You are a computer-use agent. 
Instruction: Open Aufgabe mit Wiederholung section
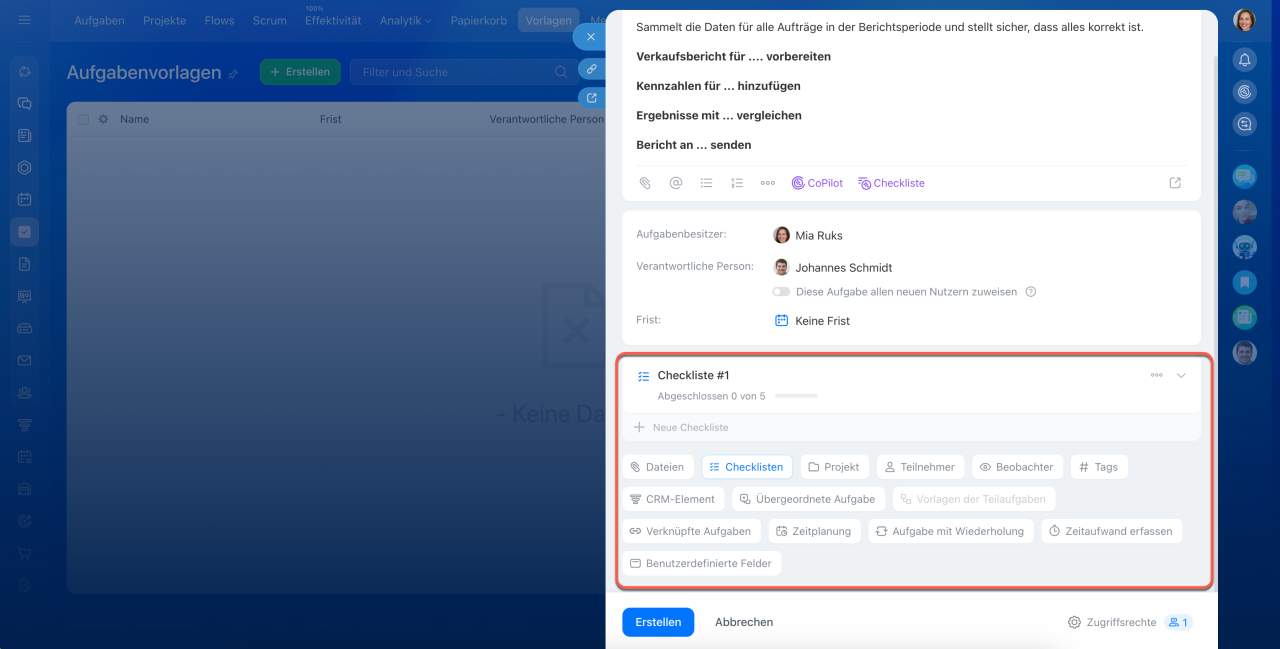(x=951, y=531)
